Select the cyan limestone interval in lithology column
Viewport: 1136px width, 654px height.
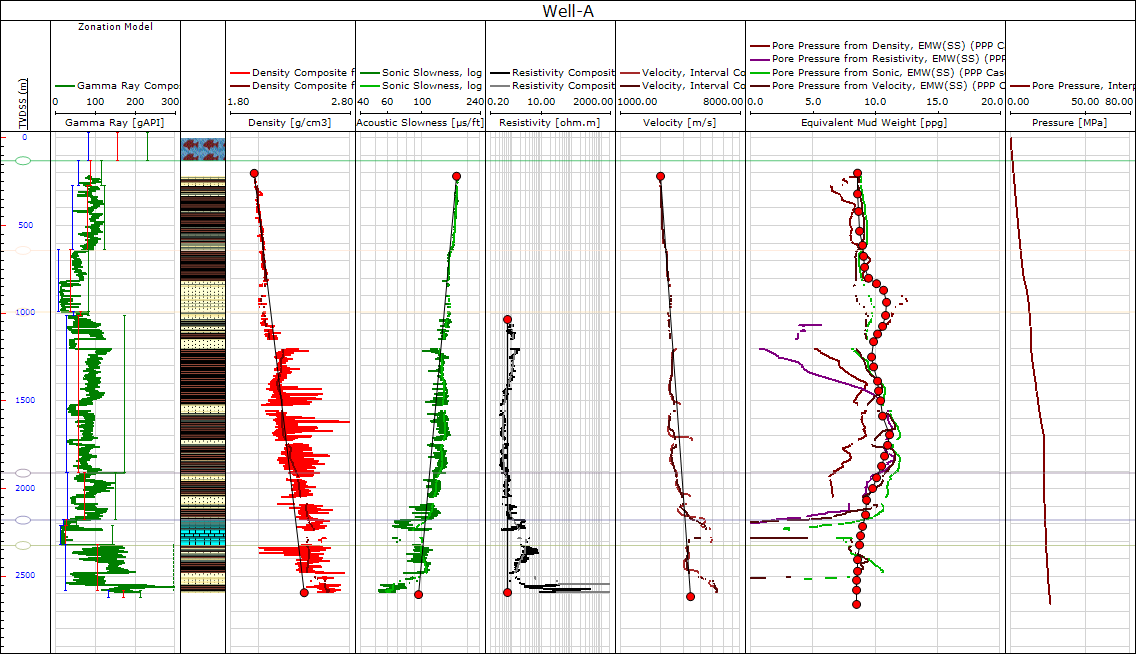tap(202, 537)
